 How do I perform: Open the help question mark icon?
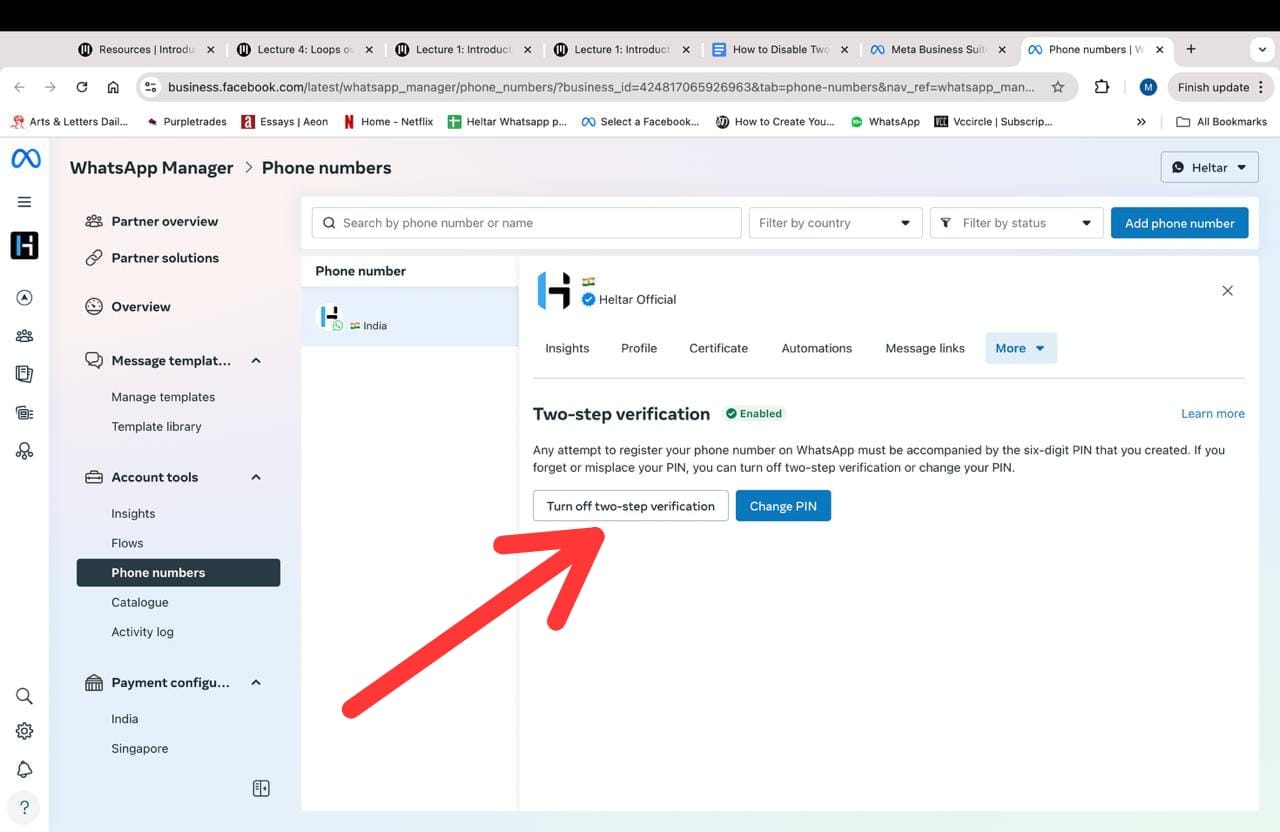pos(25,807)
